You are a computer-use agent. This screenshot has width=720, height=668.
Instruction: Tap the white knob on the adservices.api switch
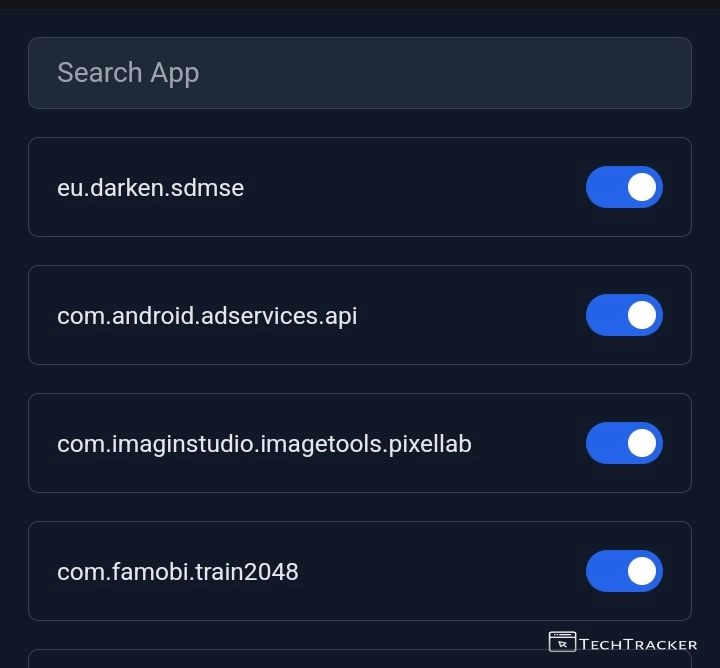click(642, 315)
